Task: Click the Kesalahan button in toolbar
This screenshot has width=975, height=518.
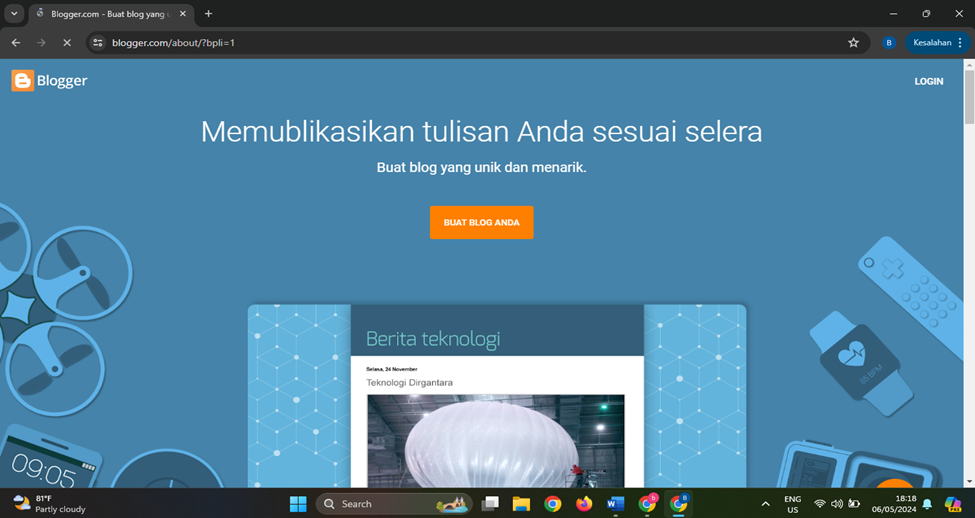Action: pyautogui.click(x=932, y=43)
